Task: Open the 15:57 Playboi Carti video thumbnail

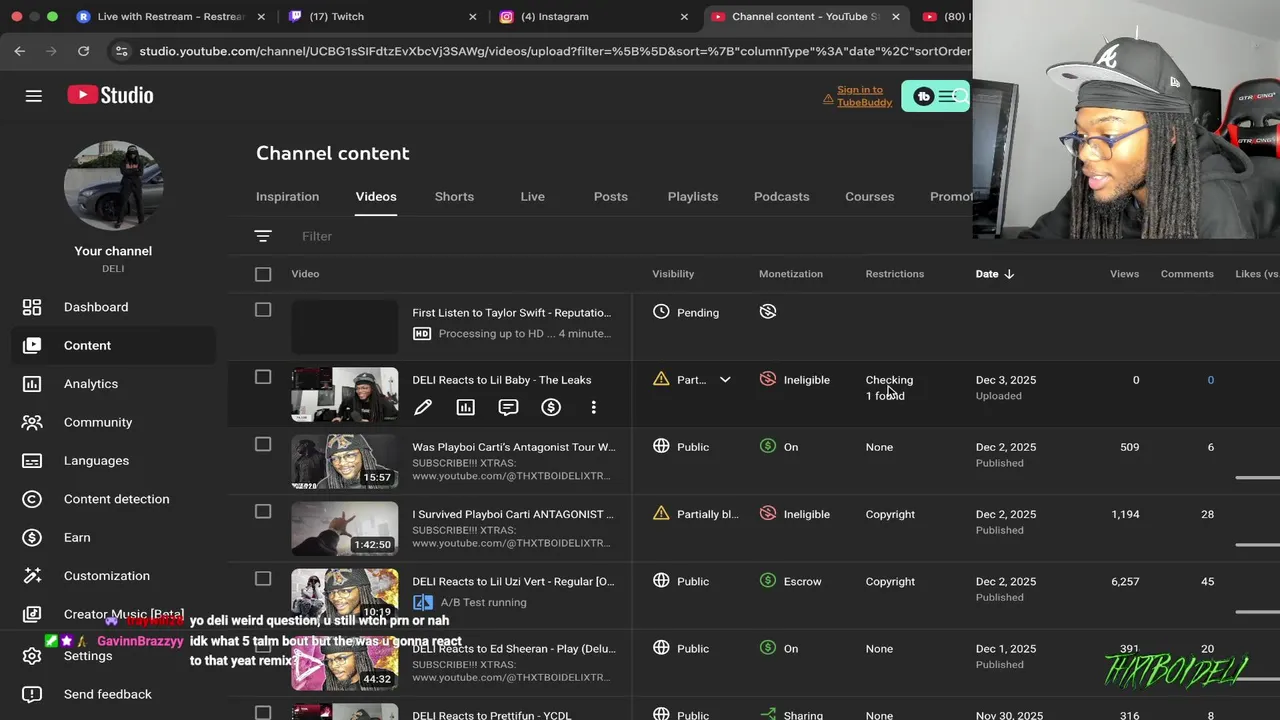Action: (x=344, y=462)
